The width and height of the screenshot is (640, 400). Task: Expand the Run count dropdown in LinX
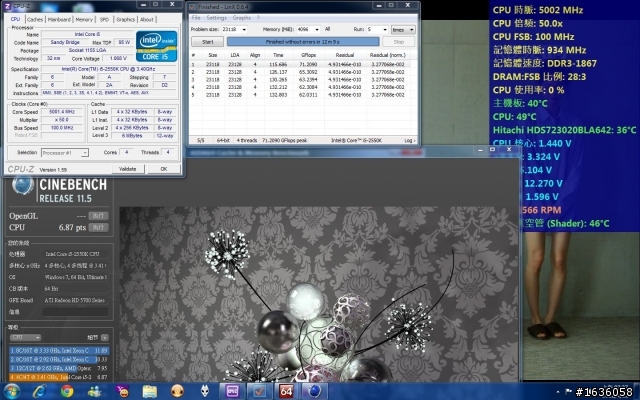pyautogui.click(x=384, y=29)
